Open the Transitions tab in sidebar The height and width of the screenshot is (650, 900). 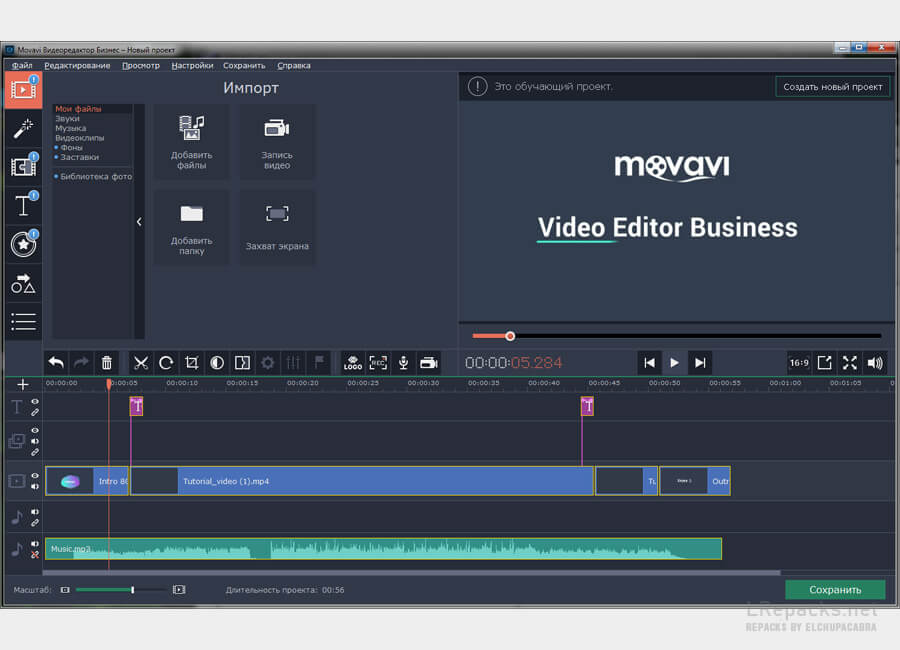pyautogui.click(x=23, y=167)
